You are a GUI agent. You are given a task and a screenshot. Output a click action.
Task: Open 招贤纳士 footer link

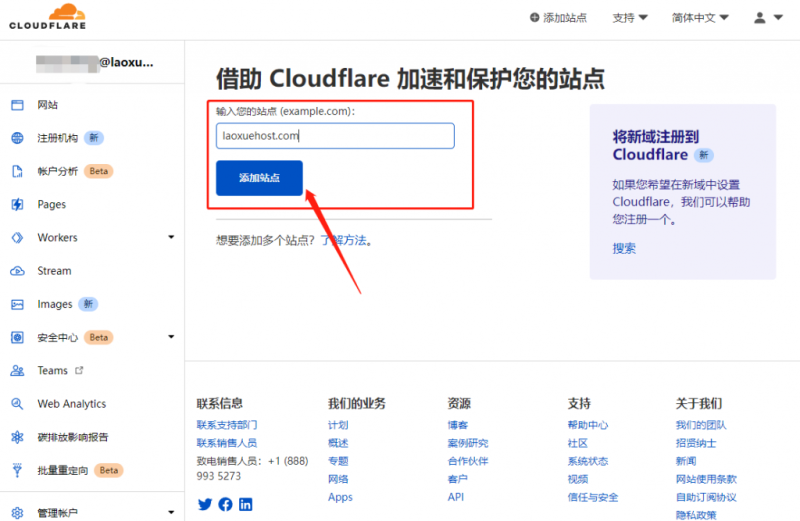696,443
